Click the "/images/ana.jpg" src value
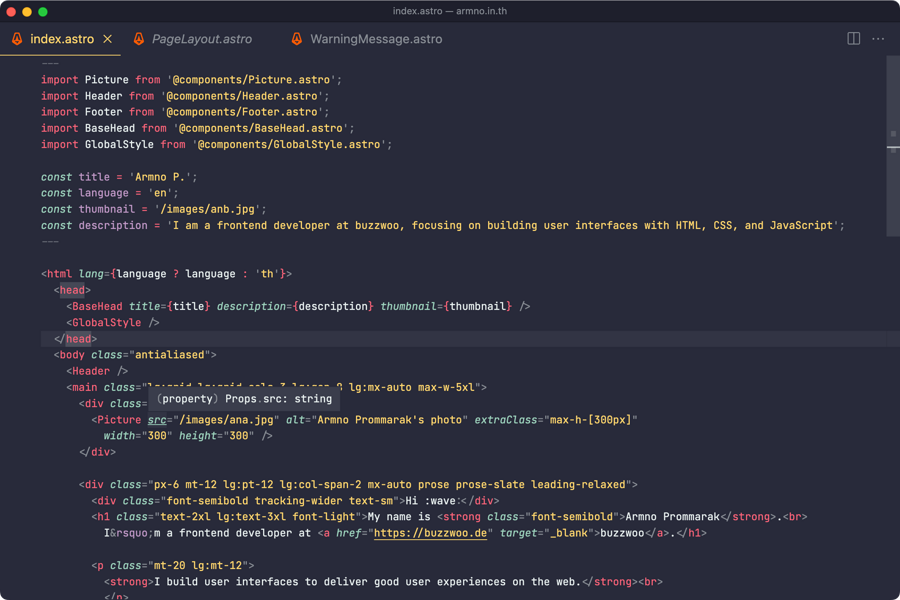900x600 pixels. [226, 420]
